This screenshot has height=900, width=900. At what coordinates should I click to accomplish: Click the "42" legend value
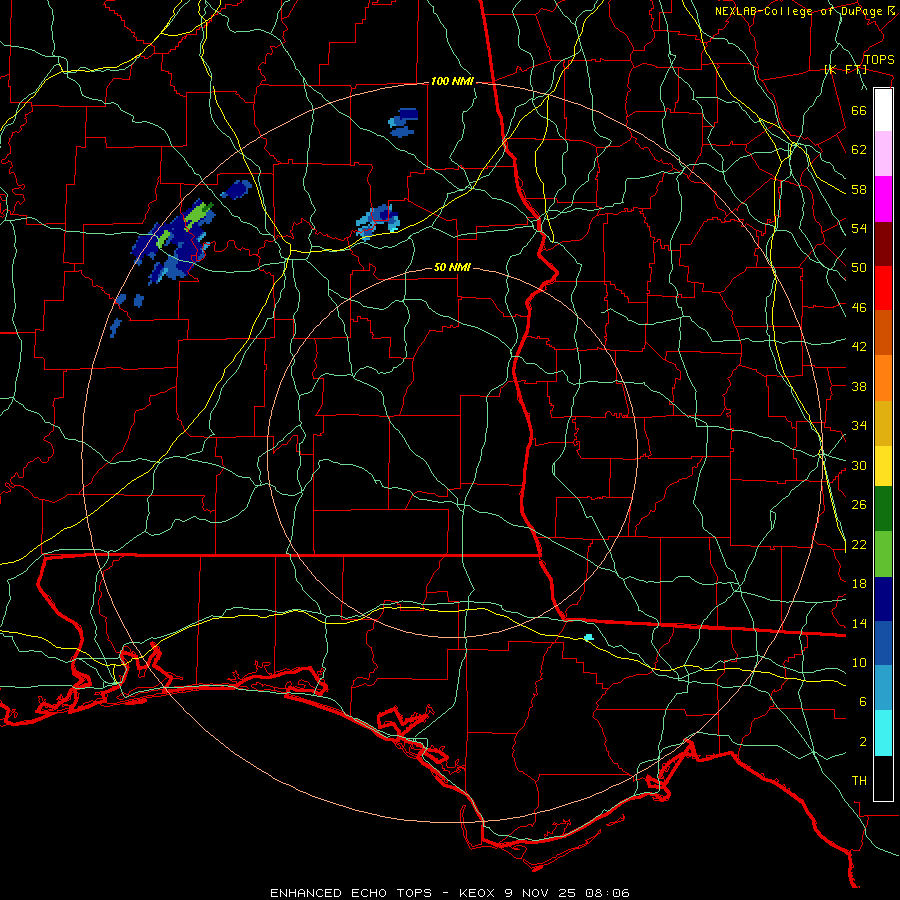(859, 347)
